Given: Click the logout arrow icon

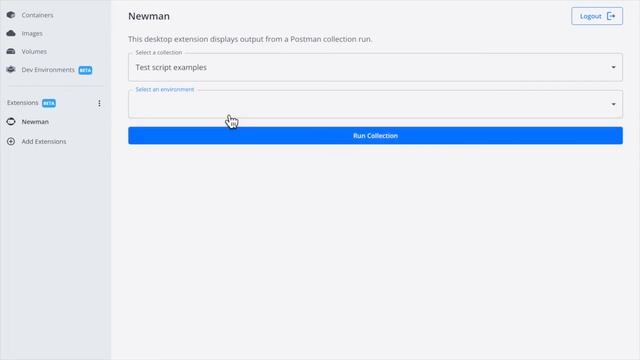Looking at the screenshot, I should (611, 16).
